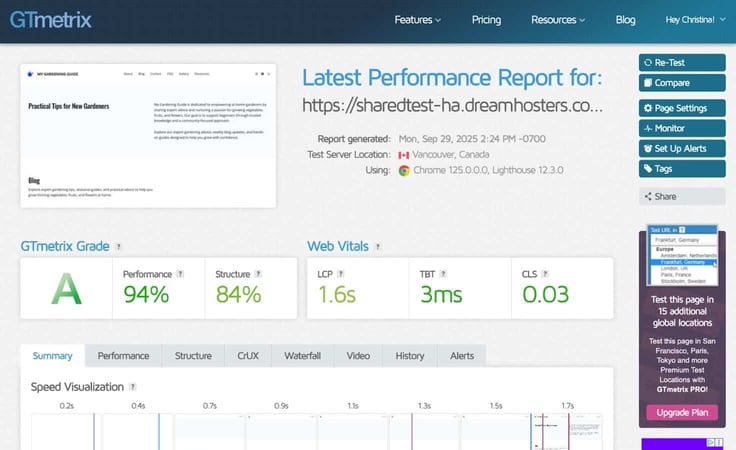Click the Compare button
This screenshot has height=450, width=736.
pos(682,83)
